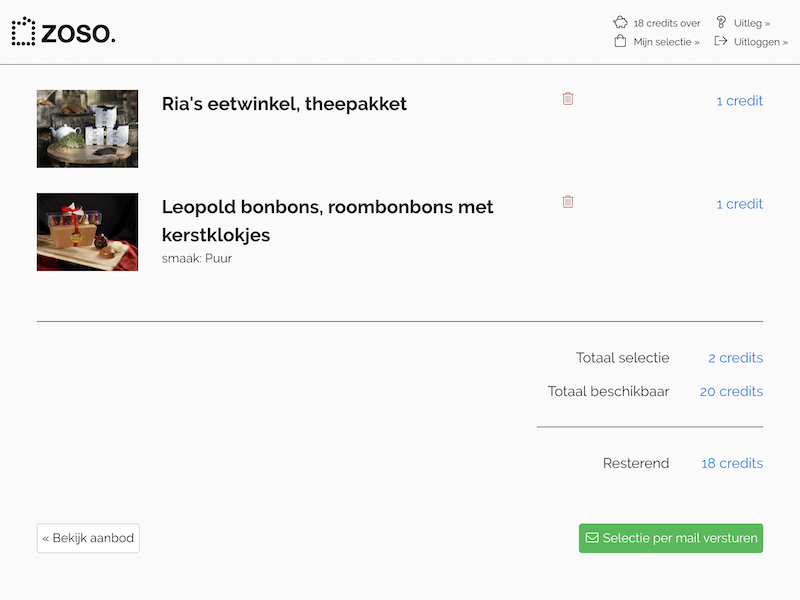This screenshot has height=600, width=800.
Task: Click the shopping bag icon
Action: 620,42
